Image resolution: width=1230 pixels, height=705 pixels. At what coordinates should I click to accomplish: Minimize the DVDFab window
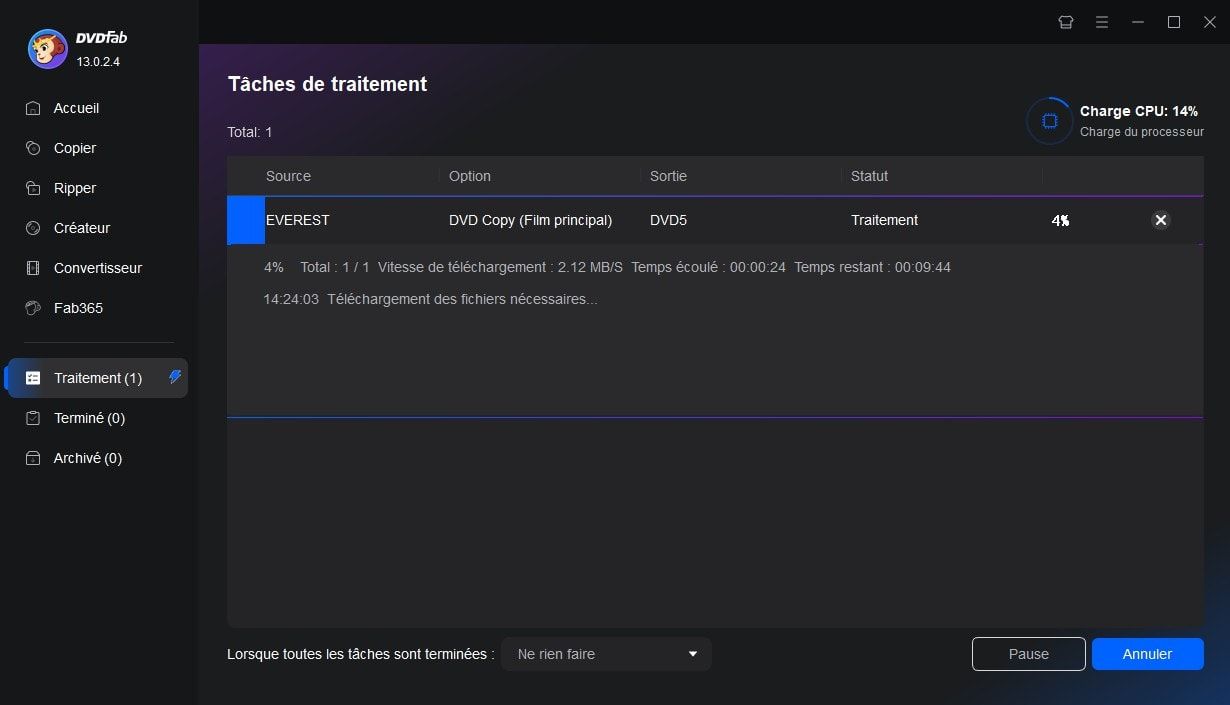coord(1138,22)
